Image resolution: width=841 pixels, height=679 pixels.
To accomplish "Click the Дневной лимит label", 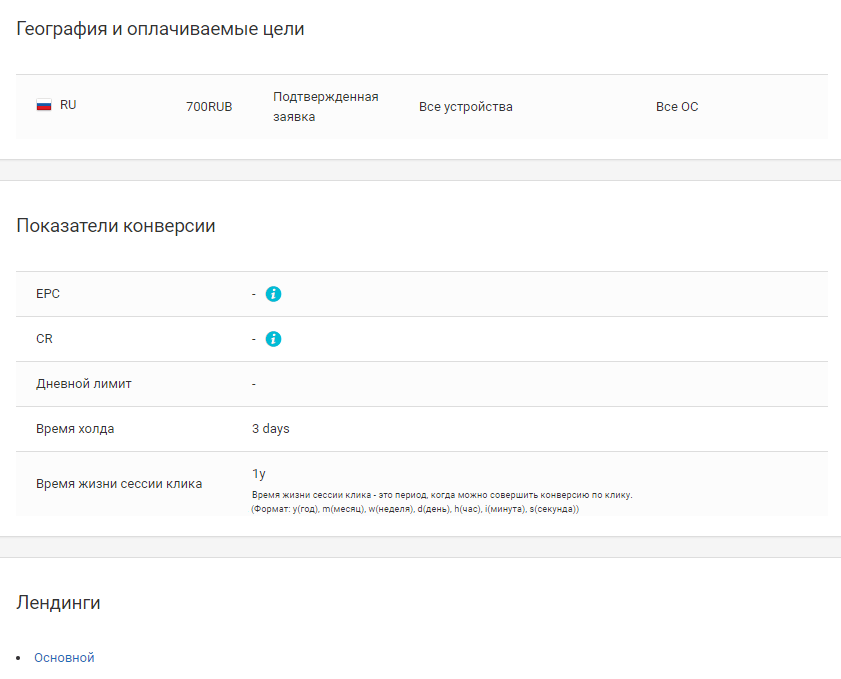I will click(84, 384).
